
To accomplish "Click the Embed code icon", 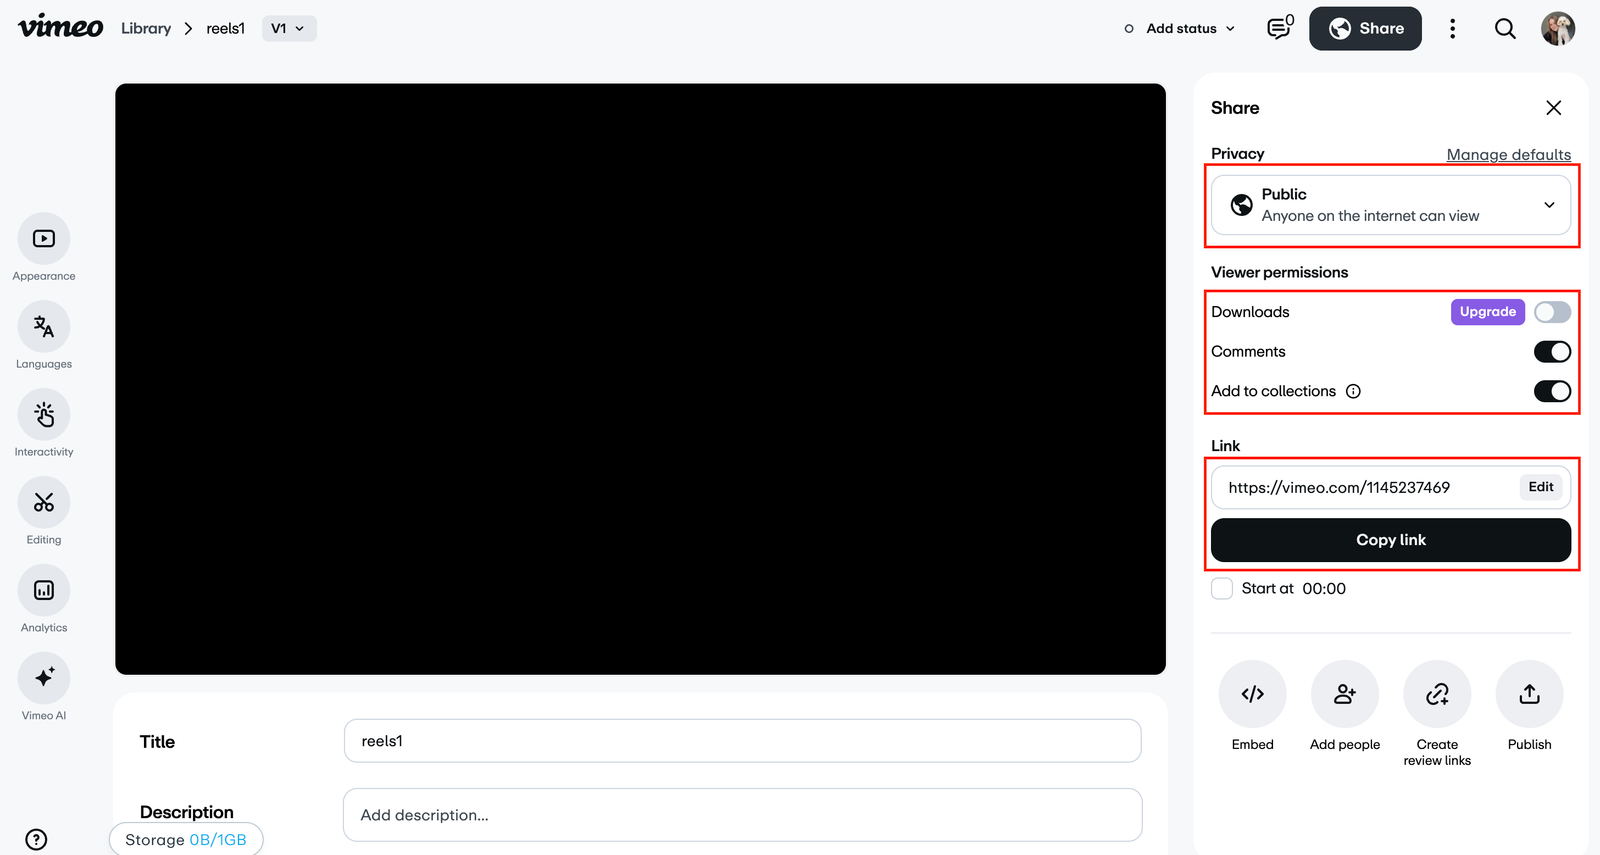I will pyautogui.click(x=1253, y=694).
